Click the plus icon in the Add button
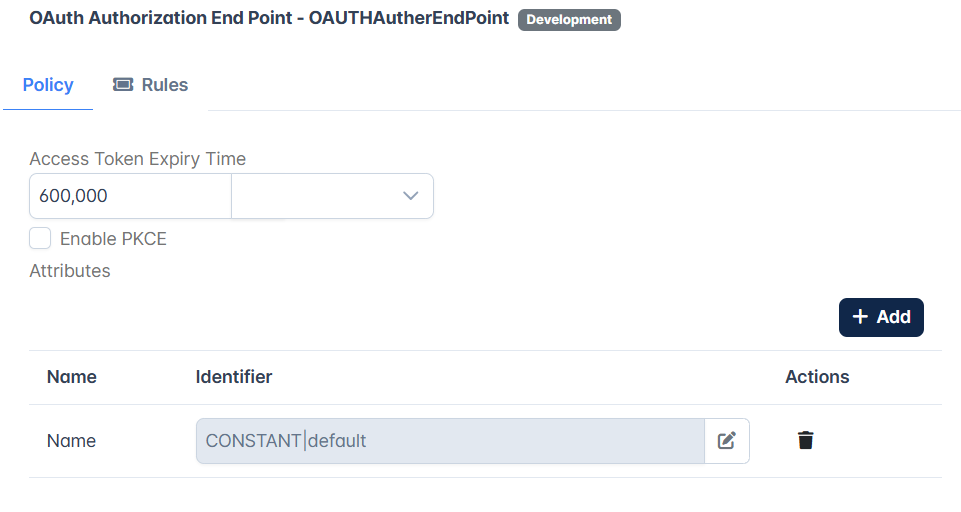Viewport: 961px width, 512px height. tap(860, 316)
